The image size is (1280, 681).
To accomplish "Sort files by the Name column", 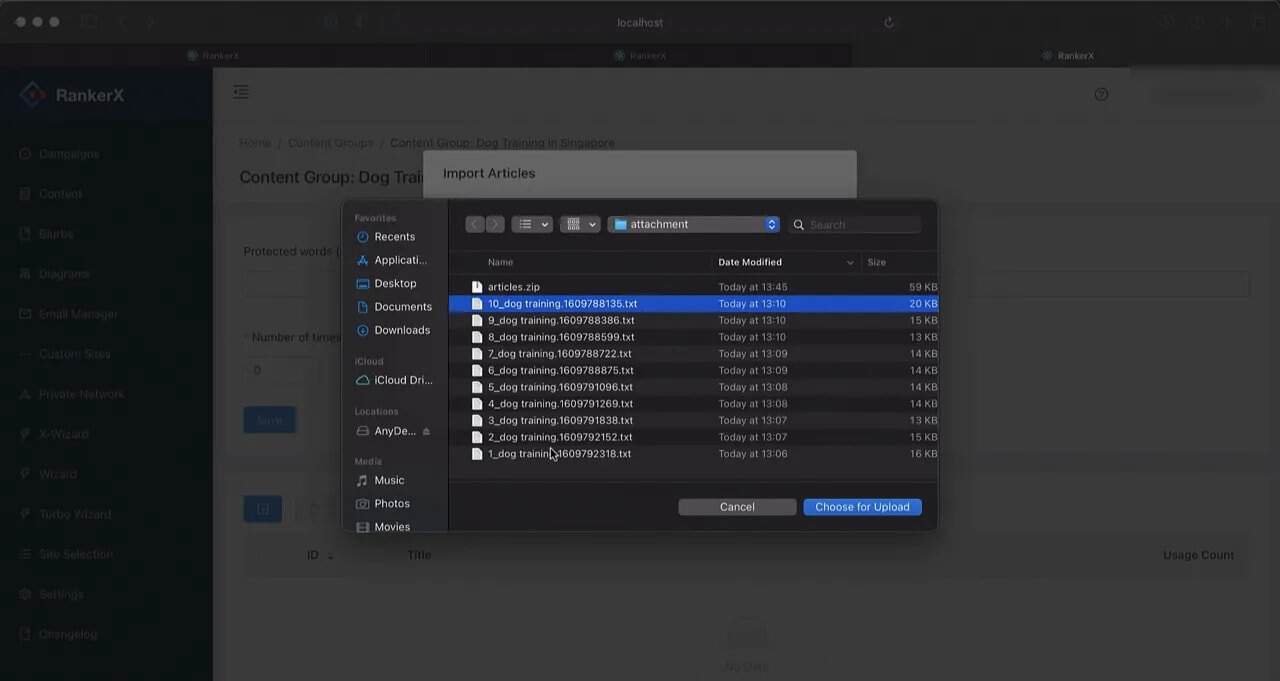I will [500, 262].
